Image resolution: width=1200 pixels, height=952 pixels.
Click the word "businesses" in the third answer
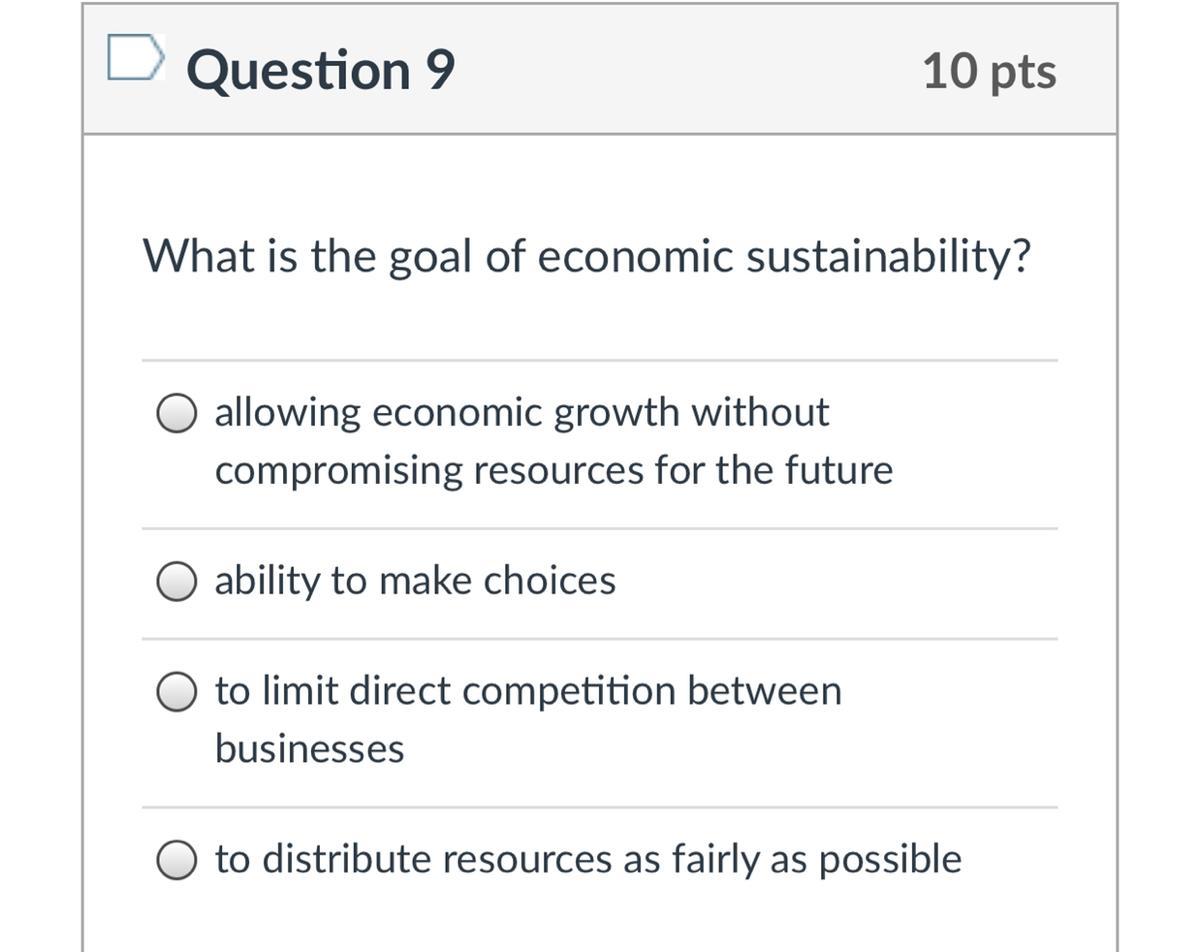309,748
